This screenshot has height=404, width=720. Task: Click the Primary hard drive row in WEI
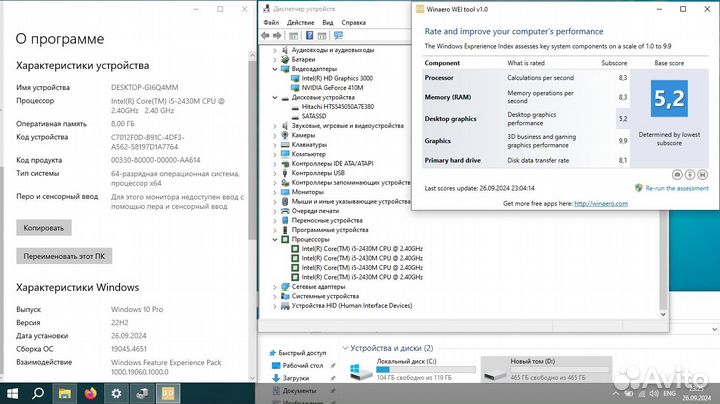pos(526,160)
